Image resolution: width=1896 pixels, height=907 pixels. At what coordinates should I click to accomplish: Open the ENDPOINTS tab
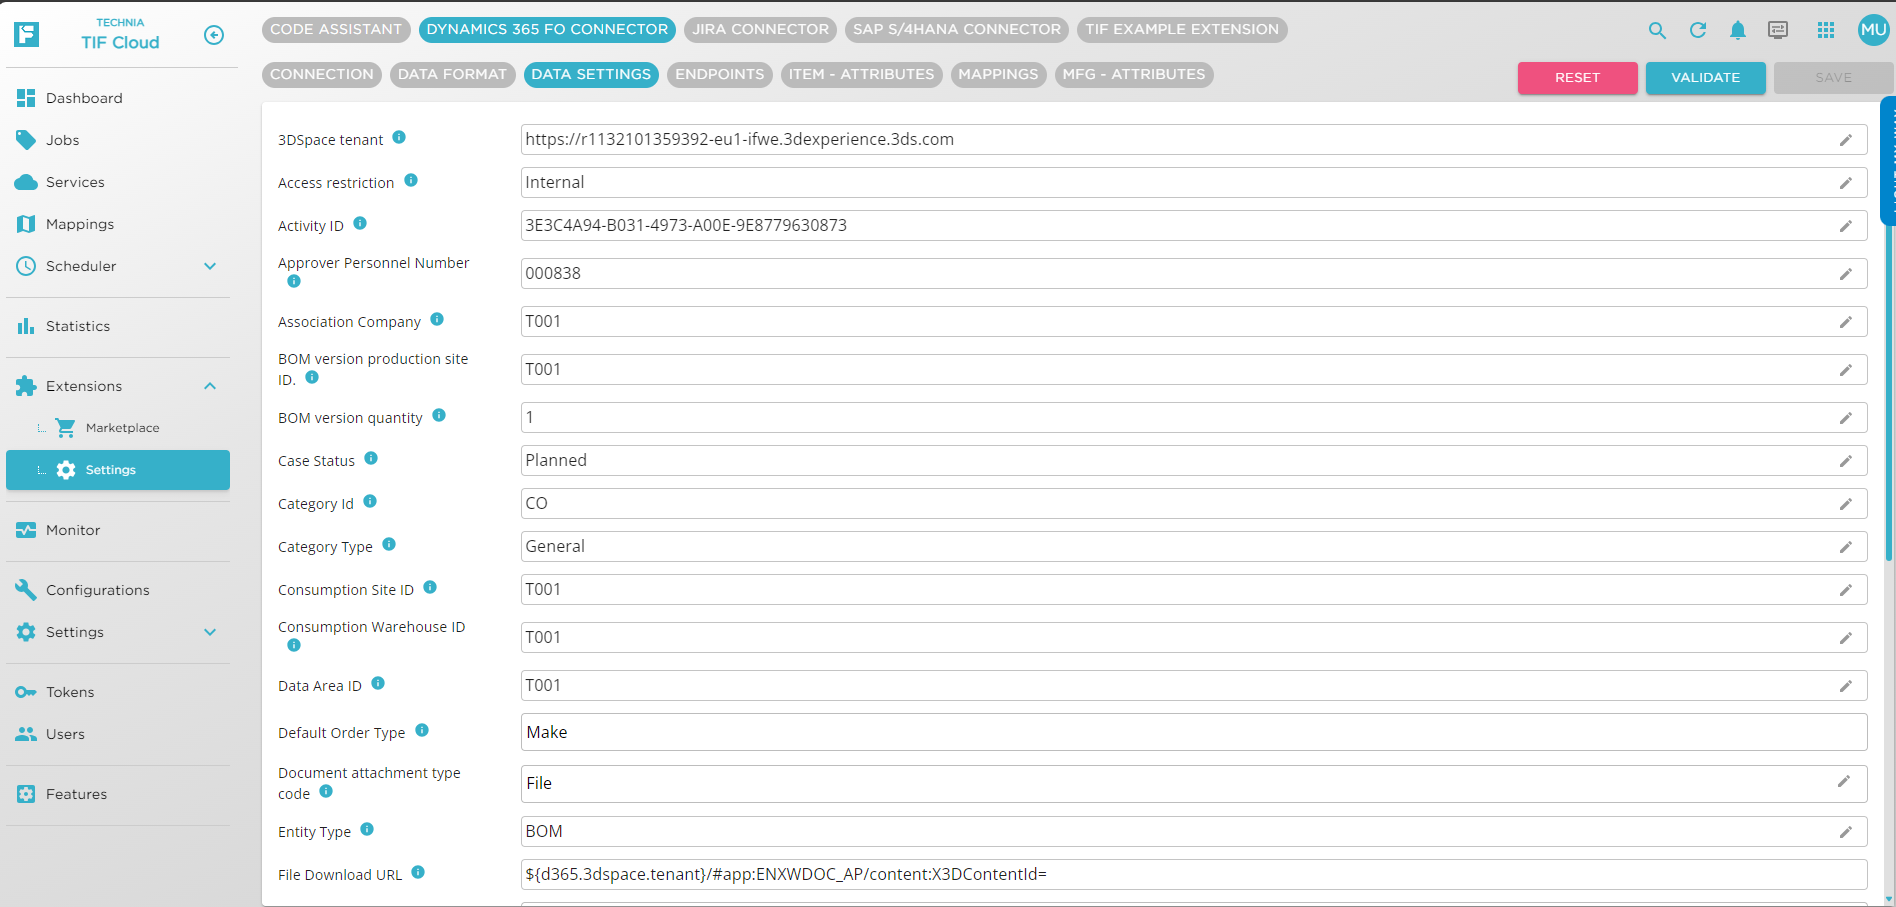click(719, 75)
